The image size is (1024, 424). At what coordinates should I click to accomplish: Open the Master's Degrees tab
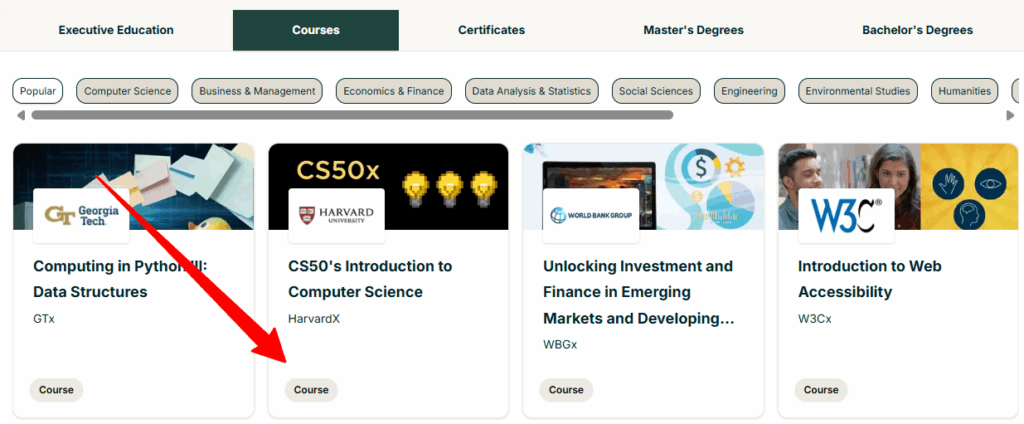(693, 30)
